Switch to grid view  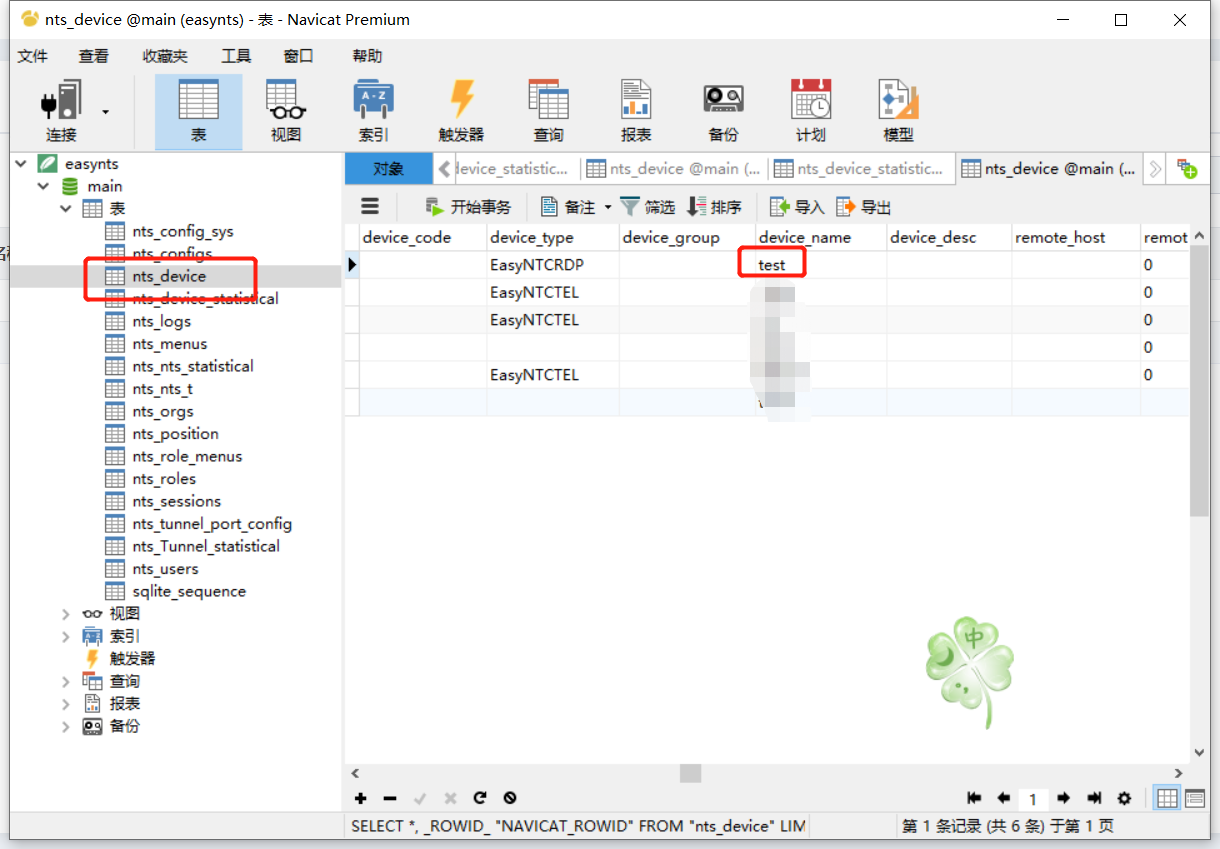1167,798
